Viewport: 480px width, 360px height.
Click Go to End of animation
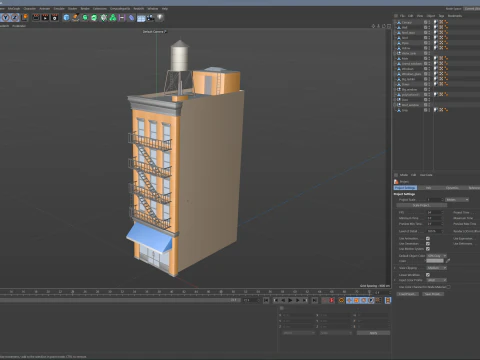(x=314, y=300)
